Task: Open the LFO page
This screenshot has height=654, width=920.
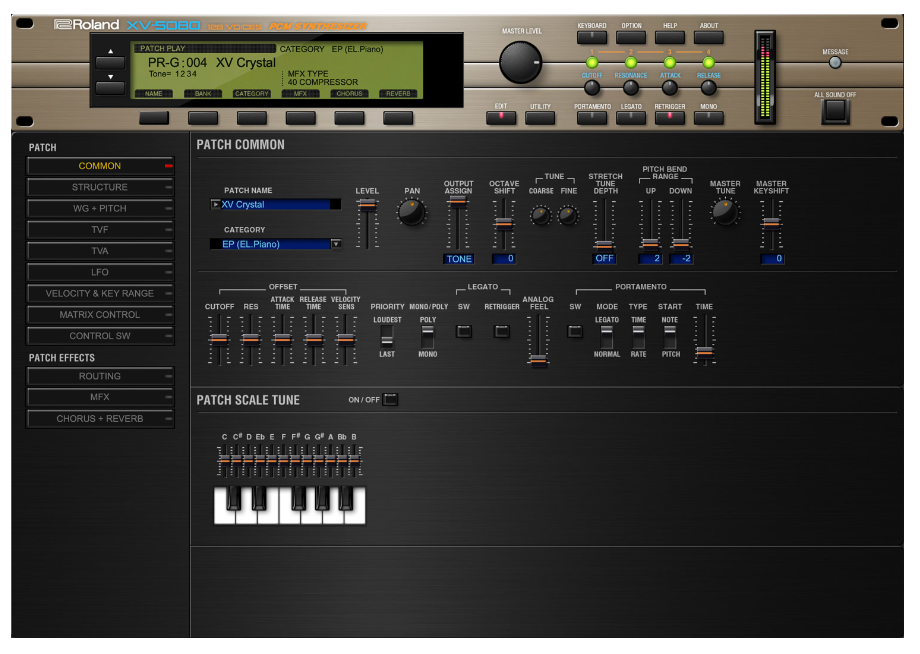Action: tap(100, 272)
